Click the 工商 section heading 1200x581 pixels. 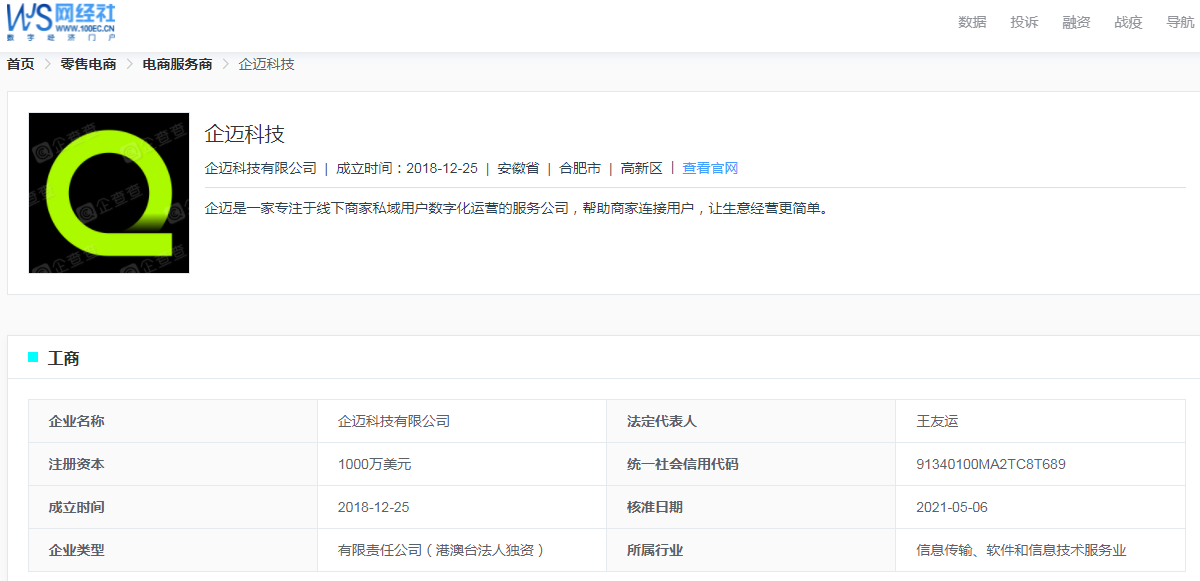point(64,358)
